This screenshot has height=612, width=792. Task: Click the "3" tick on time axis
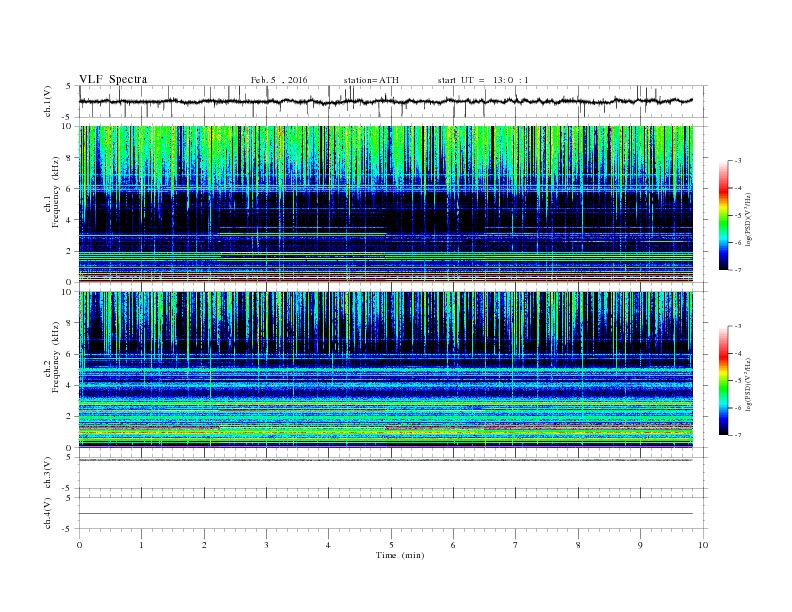pos(266,545)
